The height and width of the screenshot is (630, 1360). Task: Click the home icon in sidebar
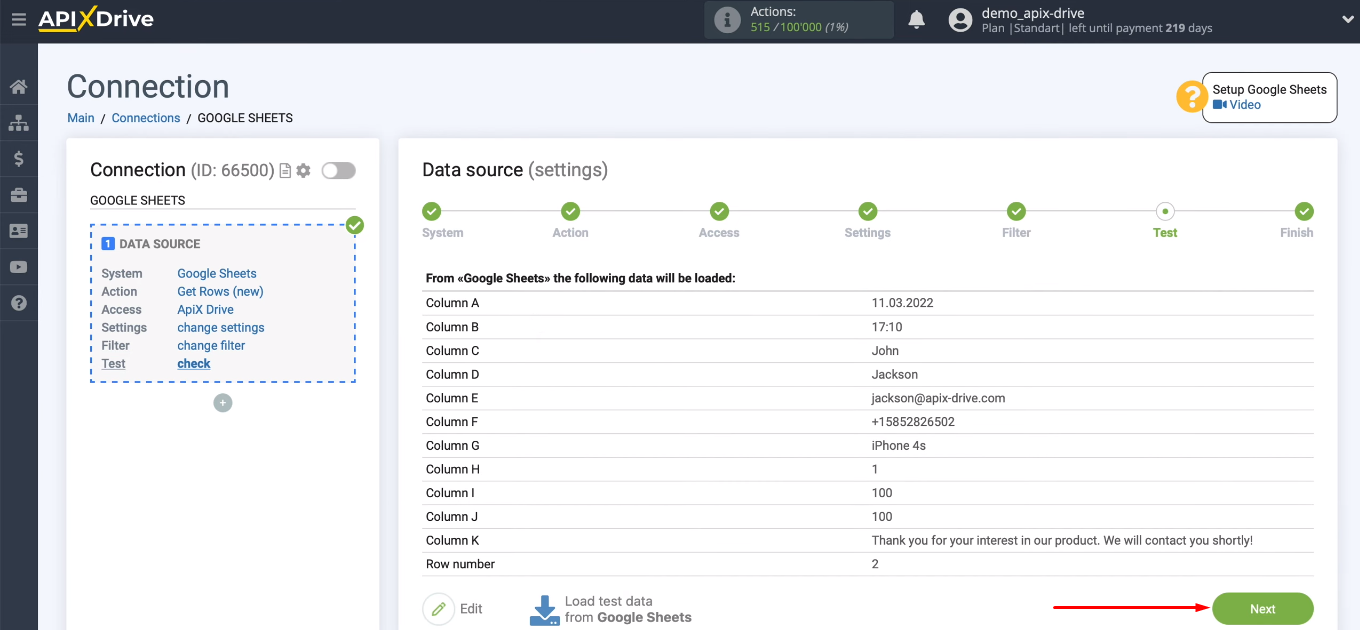(x=18, y=87)
